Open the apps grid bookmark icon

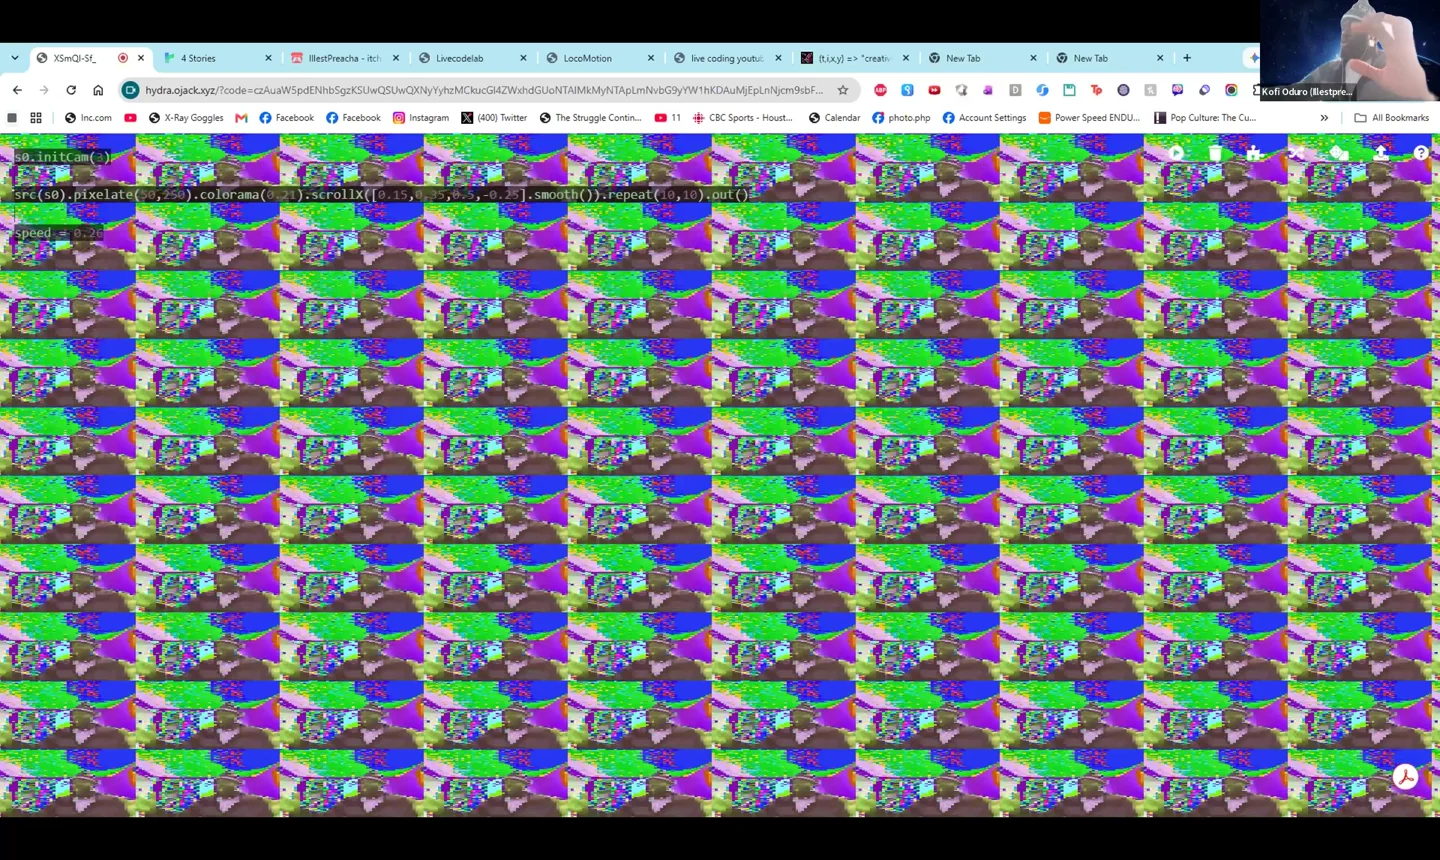tap(36, 118)
